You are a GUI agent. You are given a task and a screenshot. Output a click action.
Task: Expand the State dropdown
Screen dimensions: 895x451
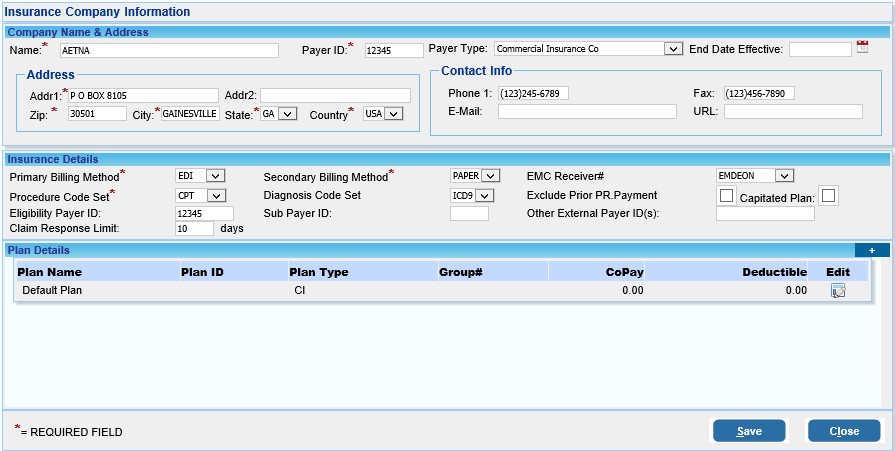point(287,114)
